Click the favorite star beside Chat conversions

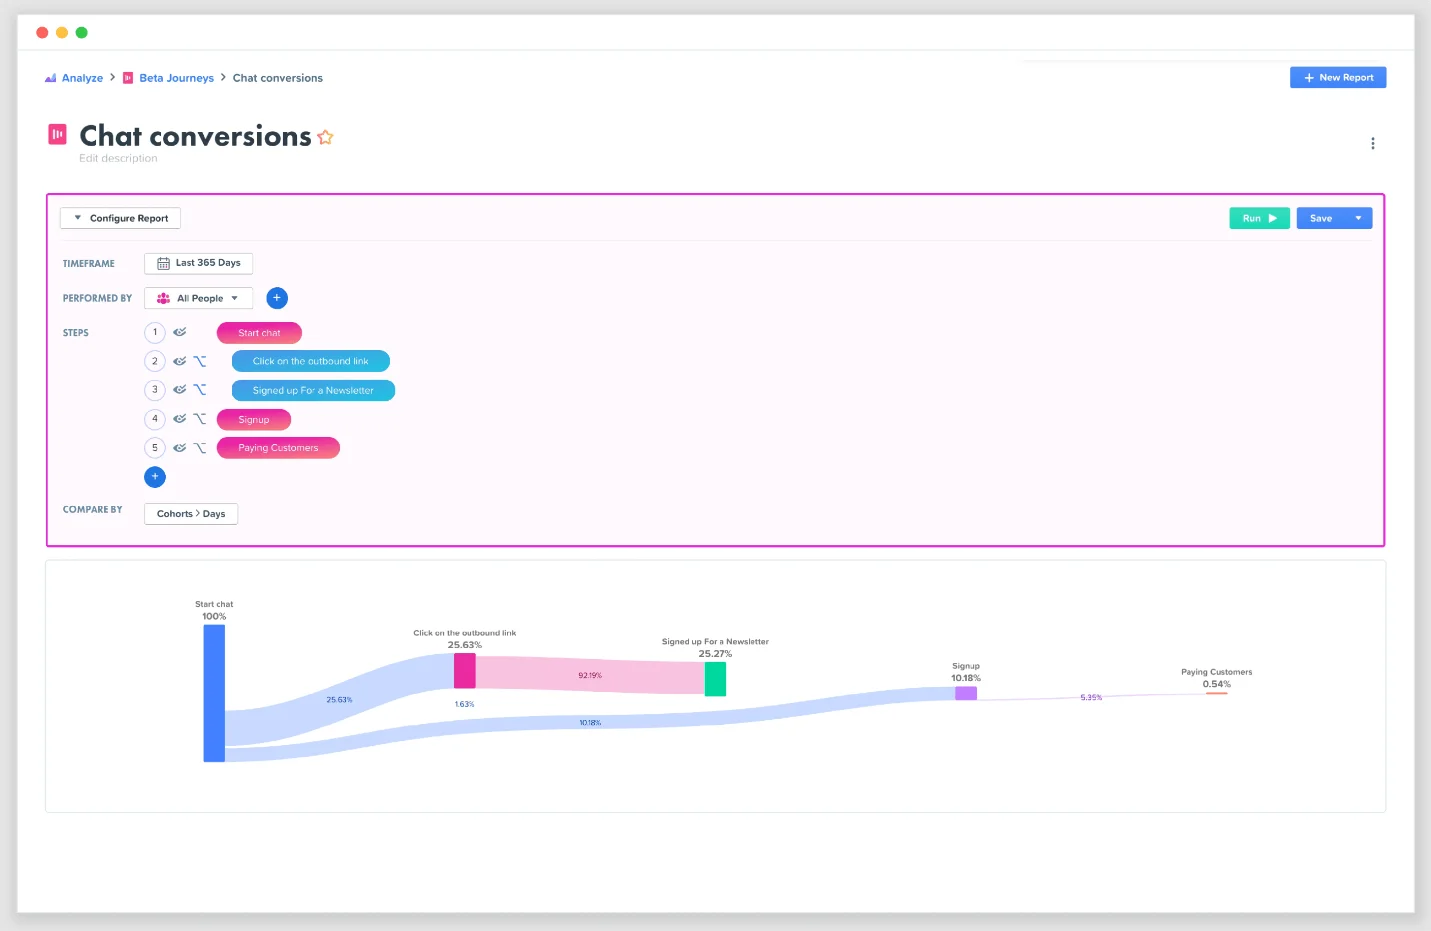point(325,138)
